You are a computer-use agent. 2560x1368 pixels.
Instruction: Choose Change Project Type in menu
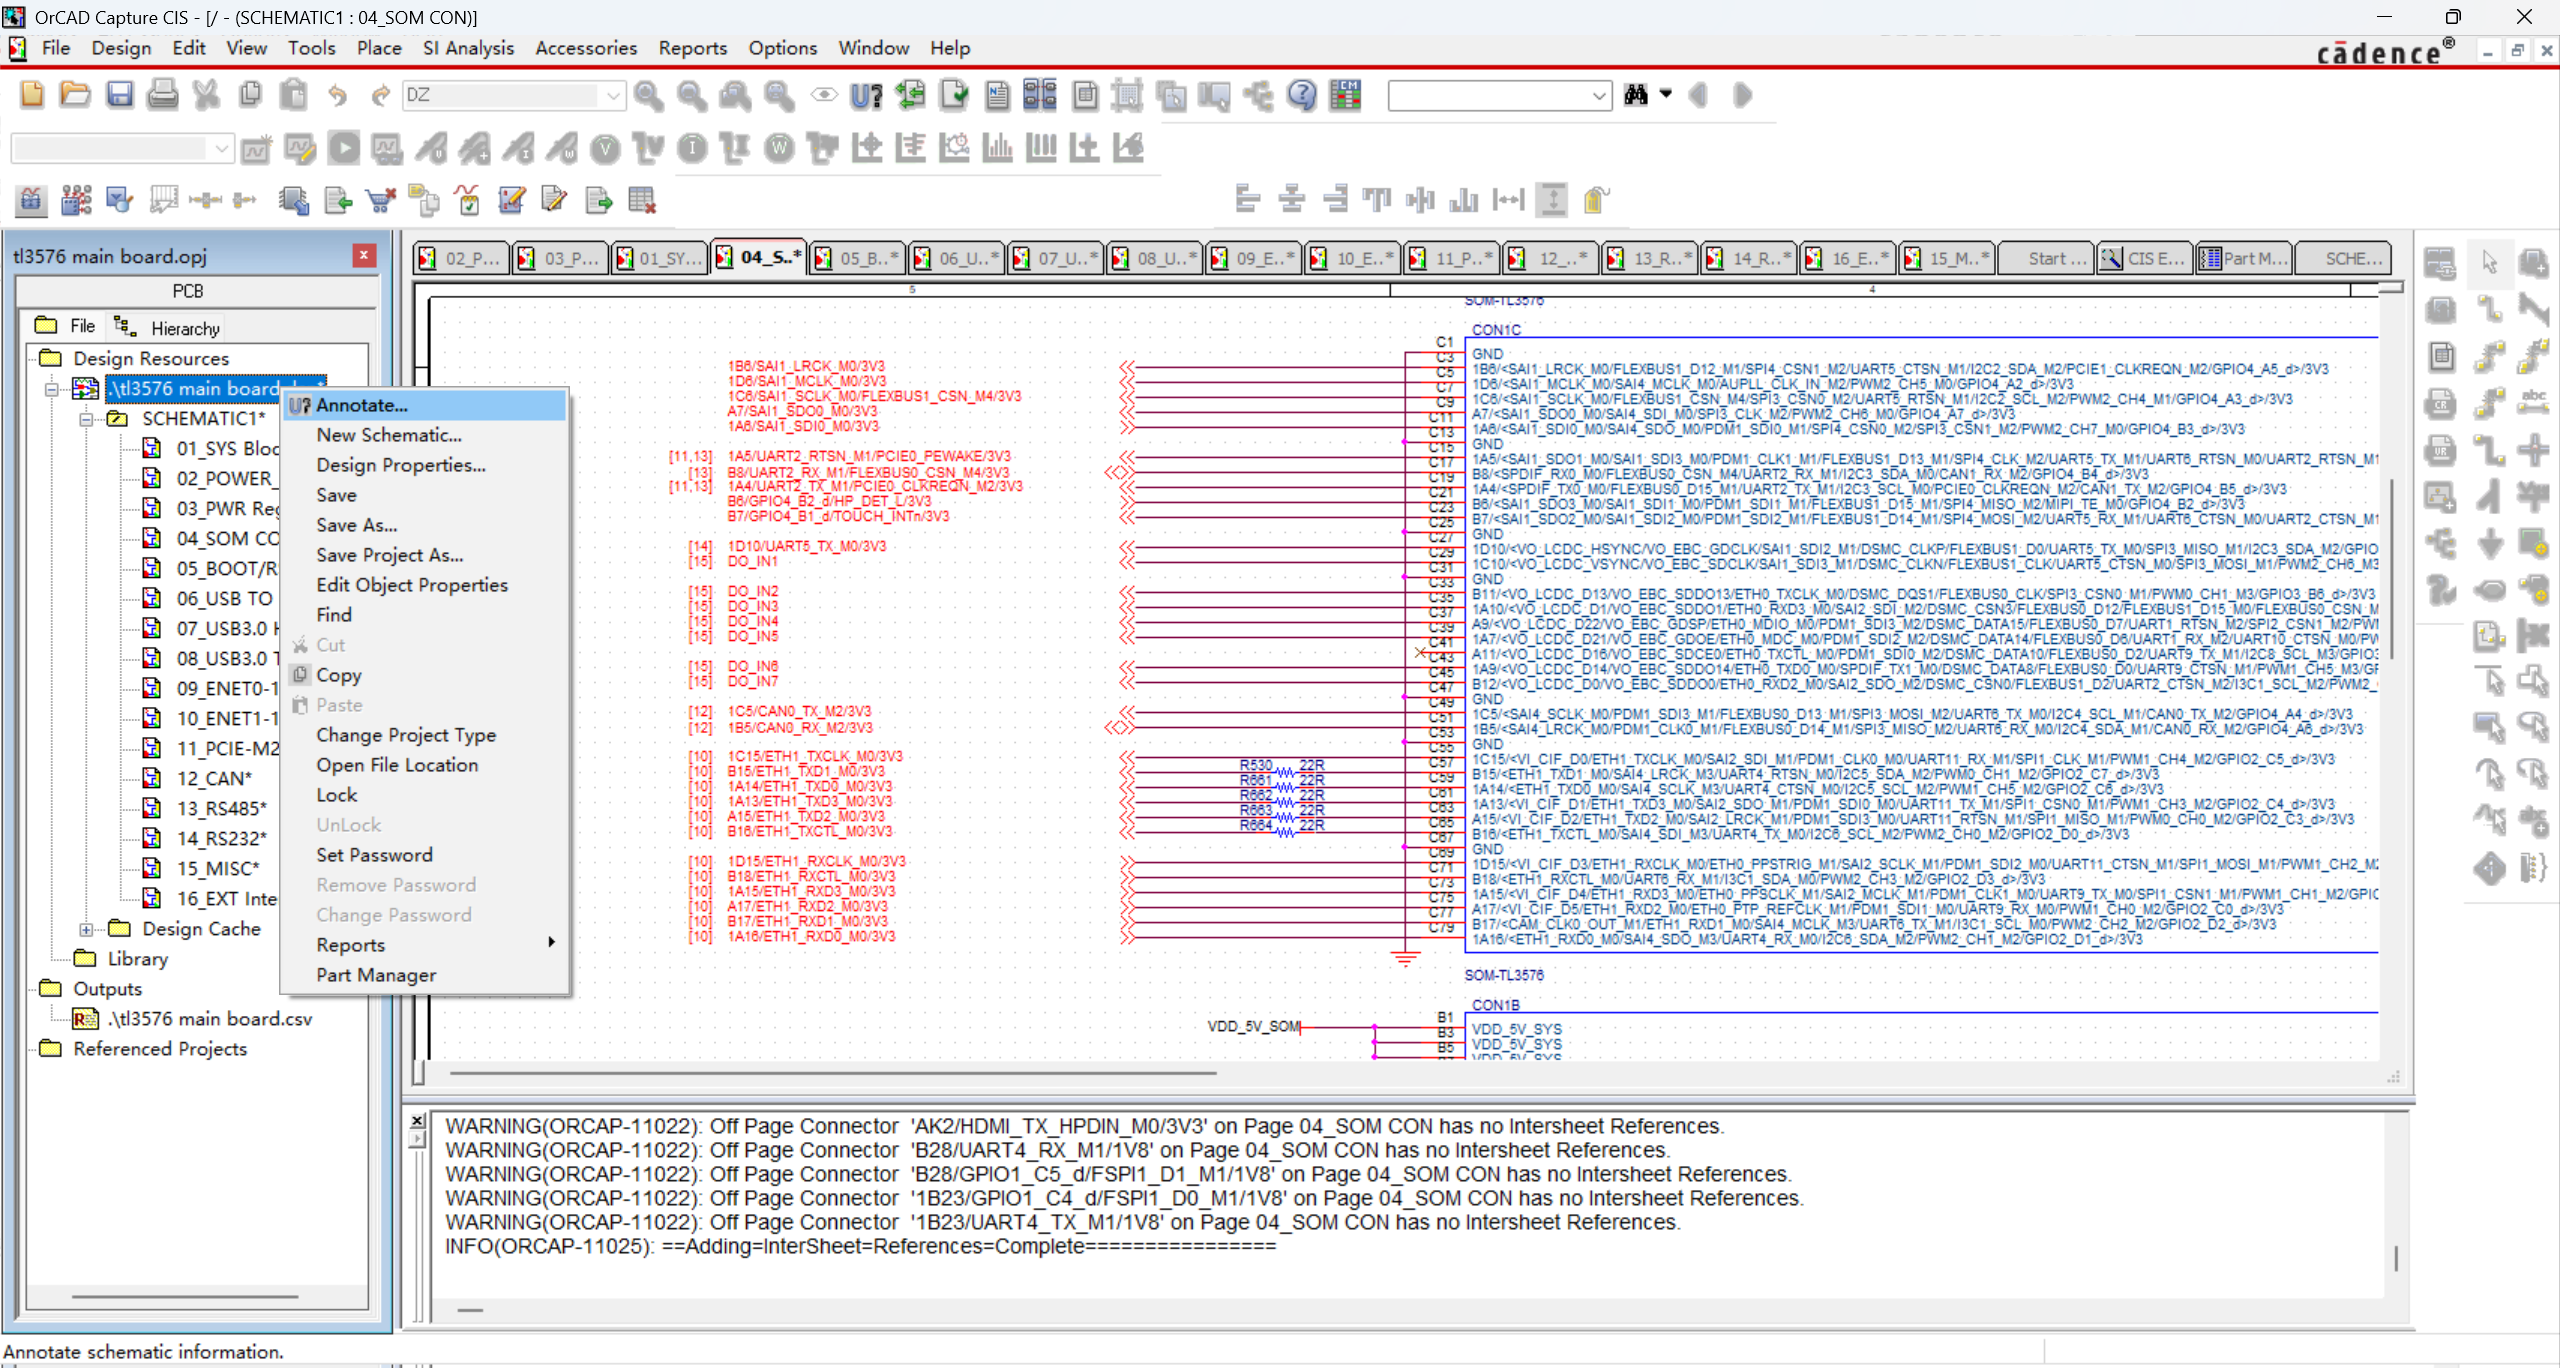(x=424, y=735)
